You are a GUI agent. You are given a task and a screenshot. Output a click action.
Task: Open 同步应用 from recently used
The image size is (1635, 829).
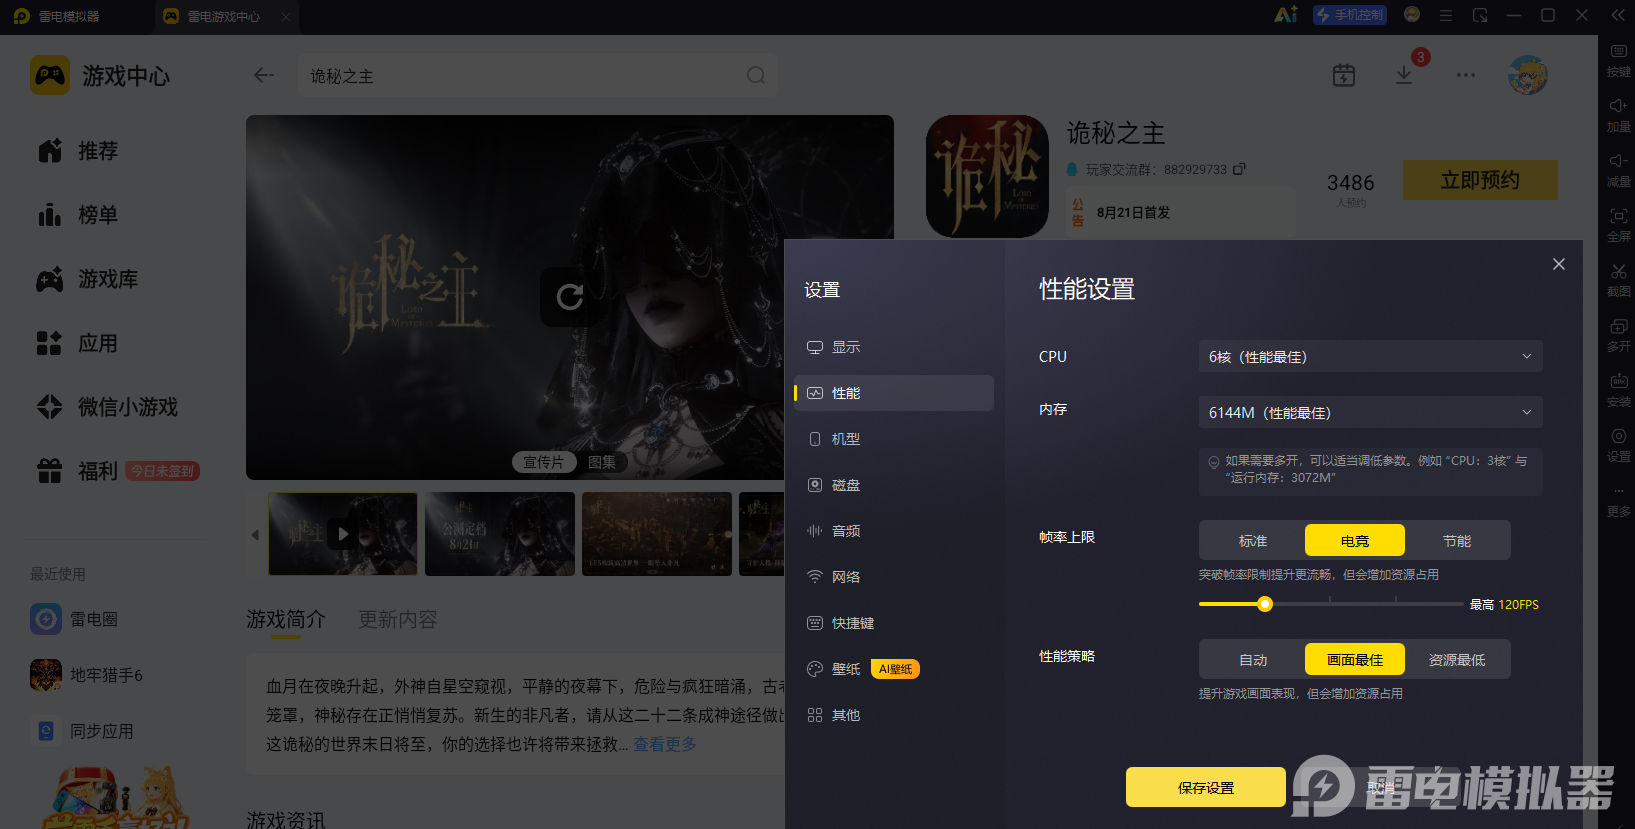[x=83, y=731]
